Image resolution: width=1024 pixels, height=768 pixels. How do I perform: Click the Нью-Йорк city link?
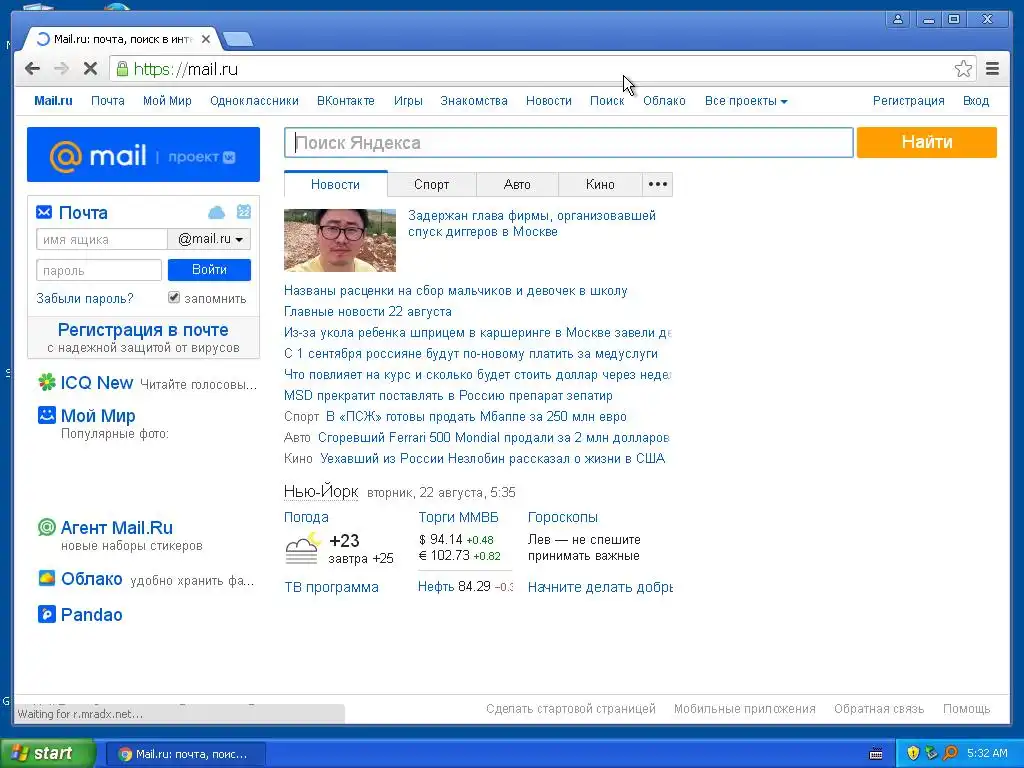tap(321, 491)
